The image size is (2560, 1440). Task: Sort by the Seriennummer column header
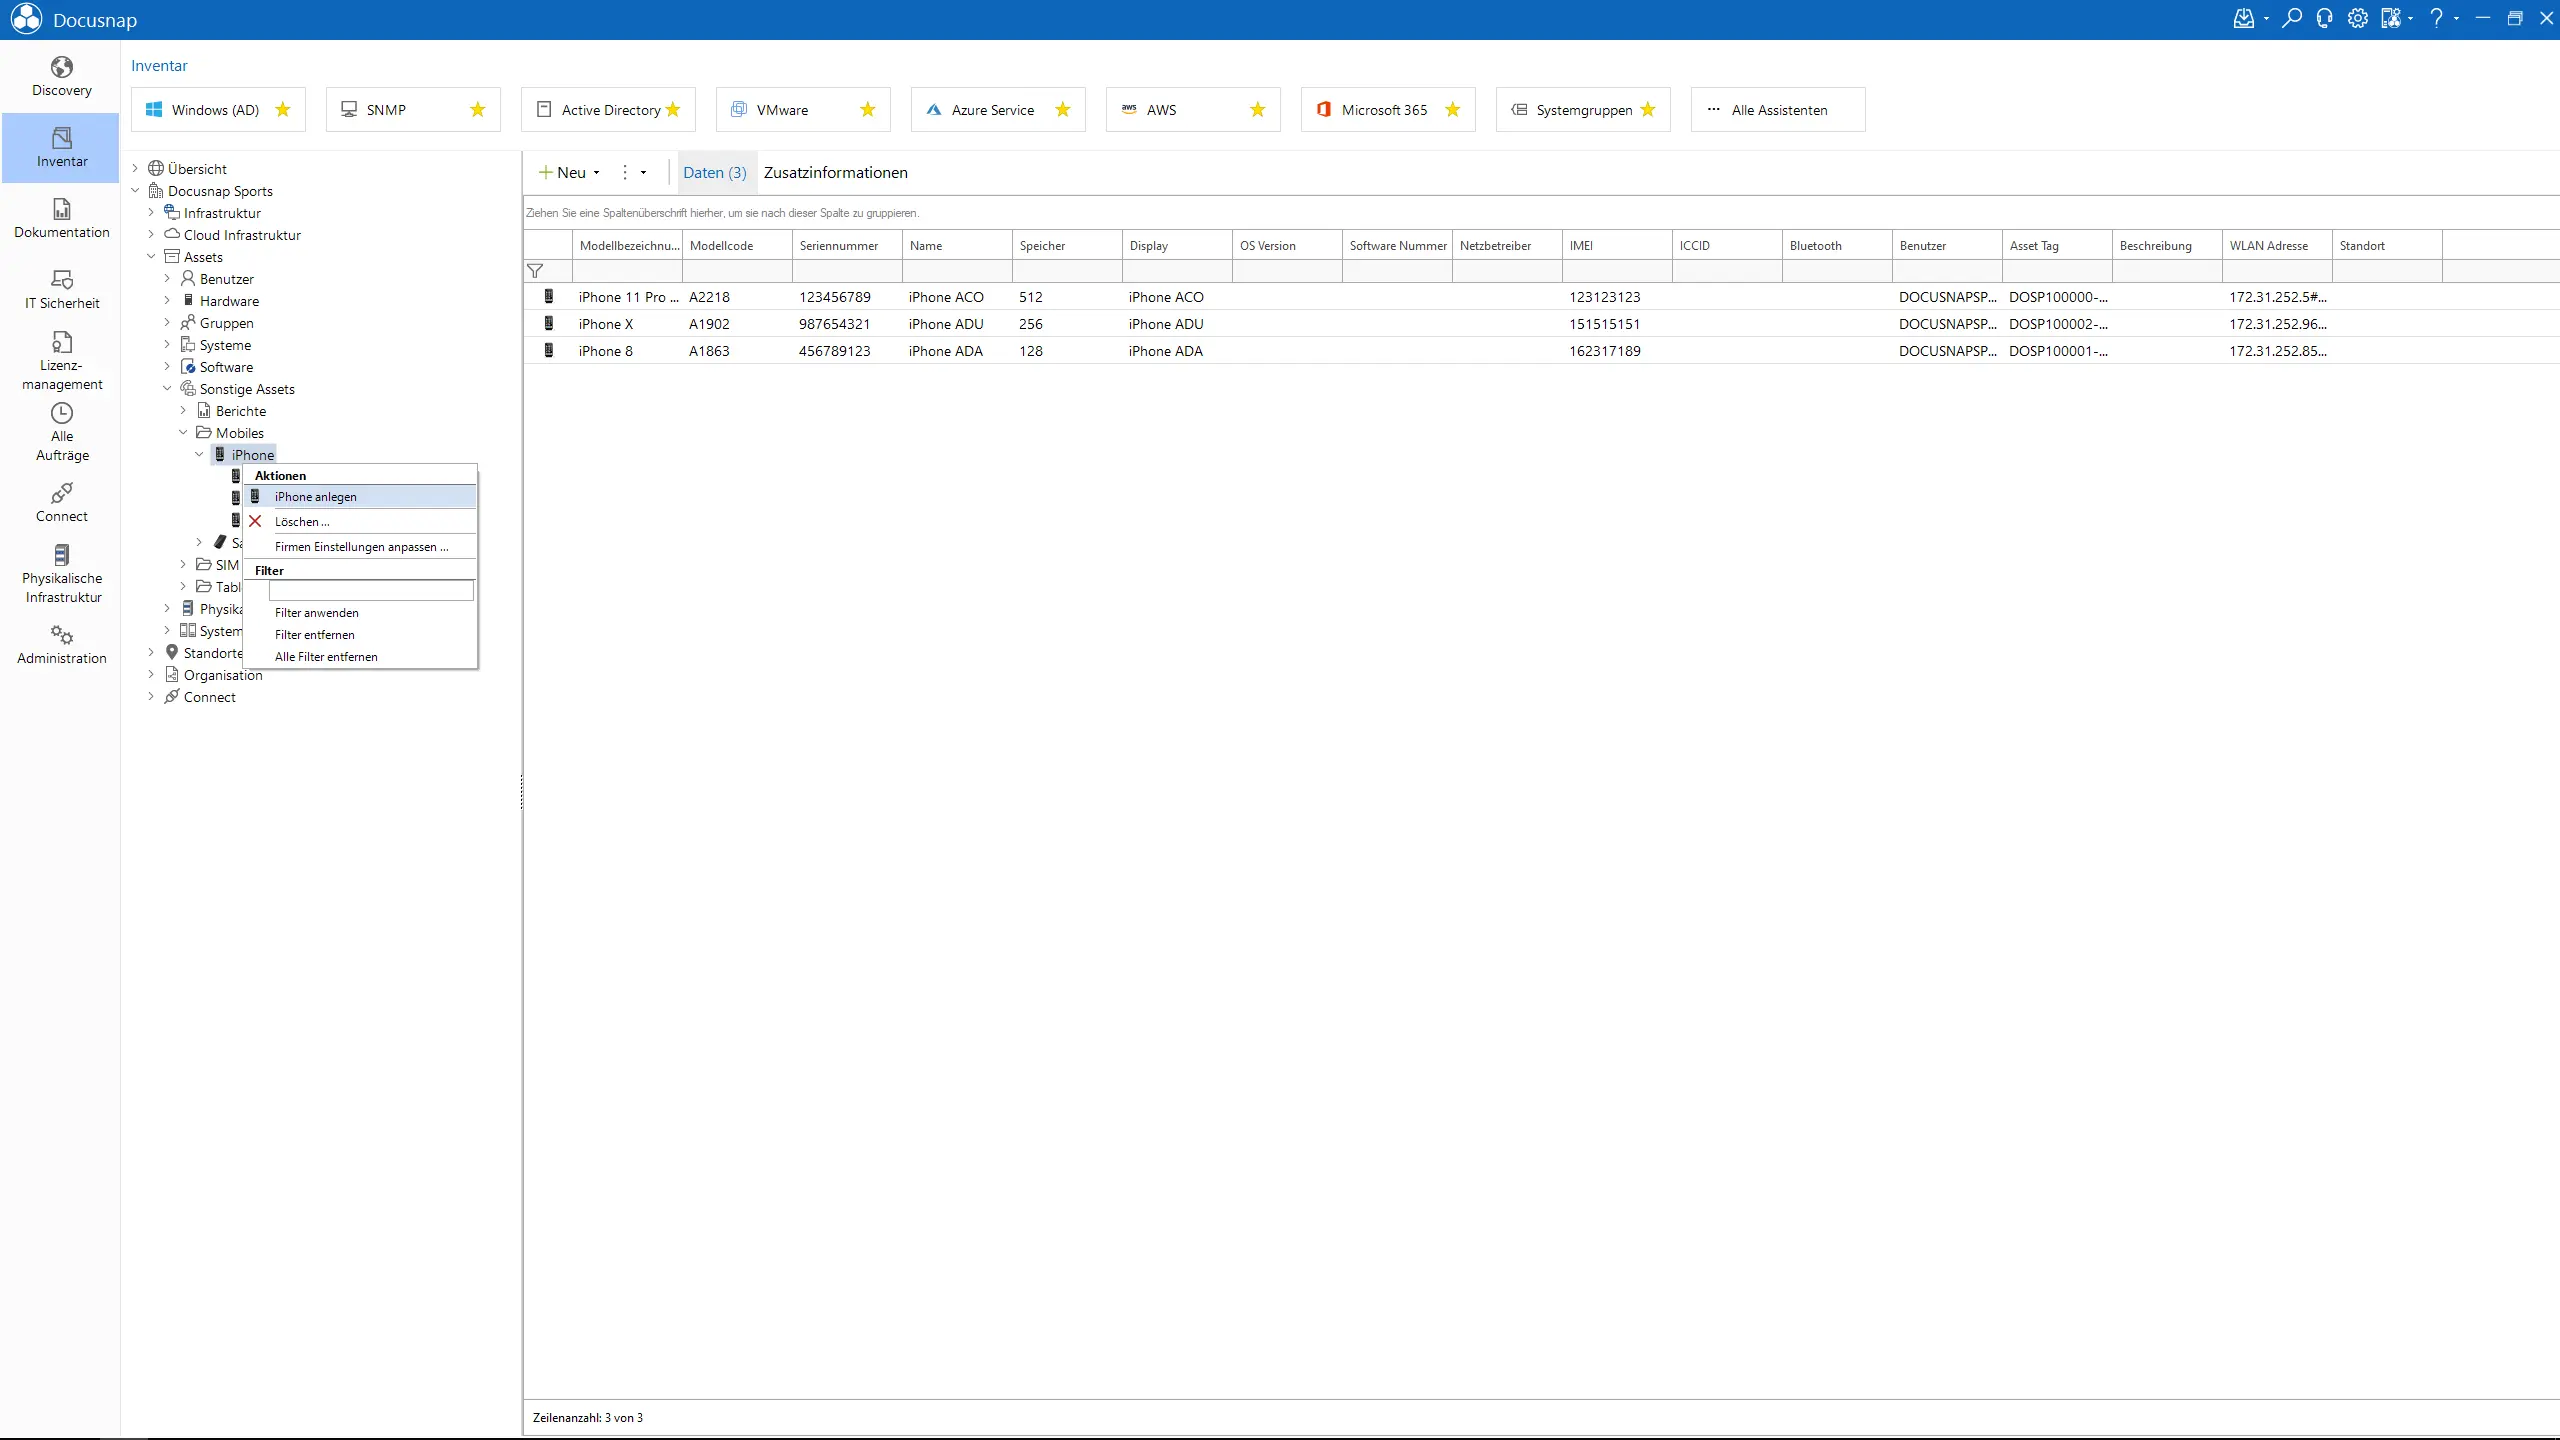[x=847, y=246]
